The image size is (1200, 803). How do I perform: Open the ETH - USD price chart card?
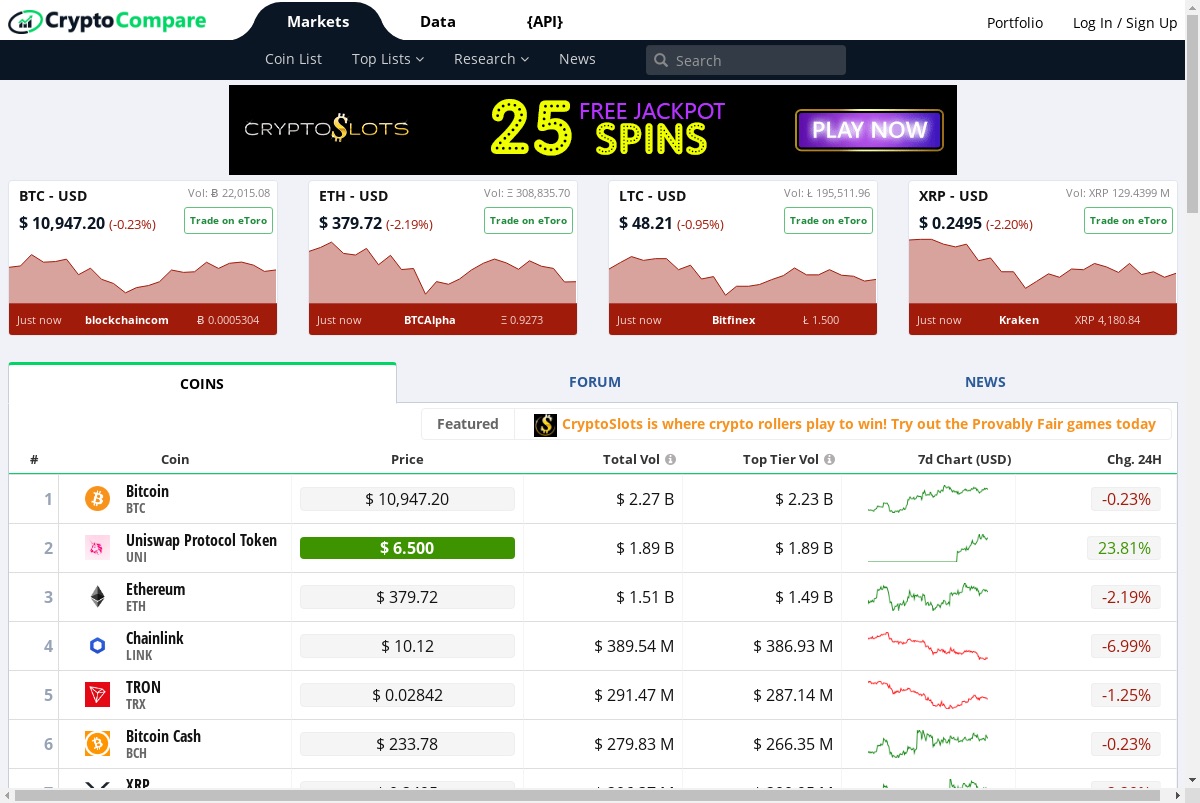(443, 258)
